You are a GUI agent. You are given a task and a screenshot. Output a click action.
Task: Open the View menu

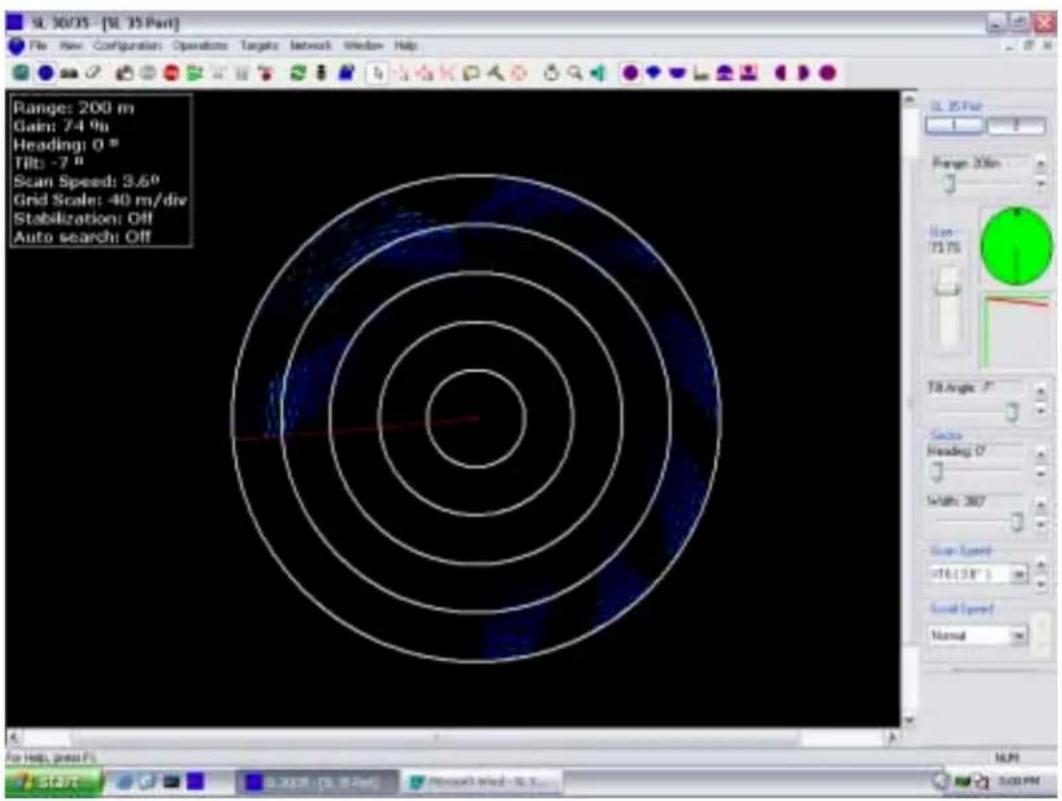70,45
